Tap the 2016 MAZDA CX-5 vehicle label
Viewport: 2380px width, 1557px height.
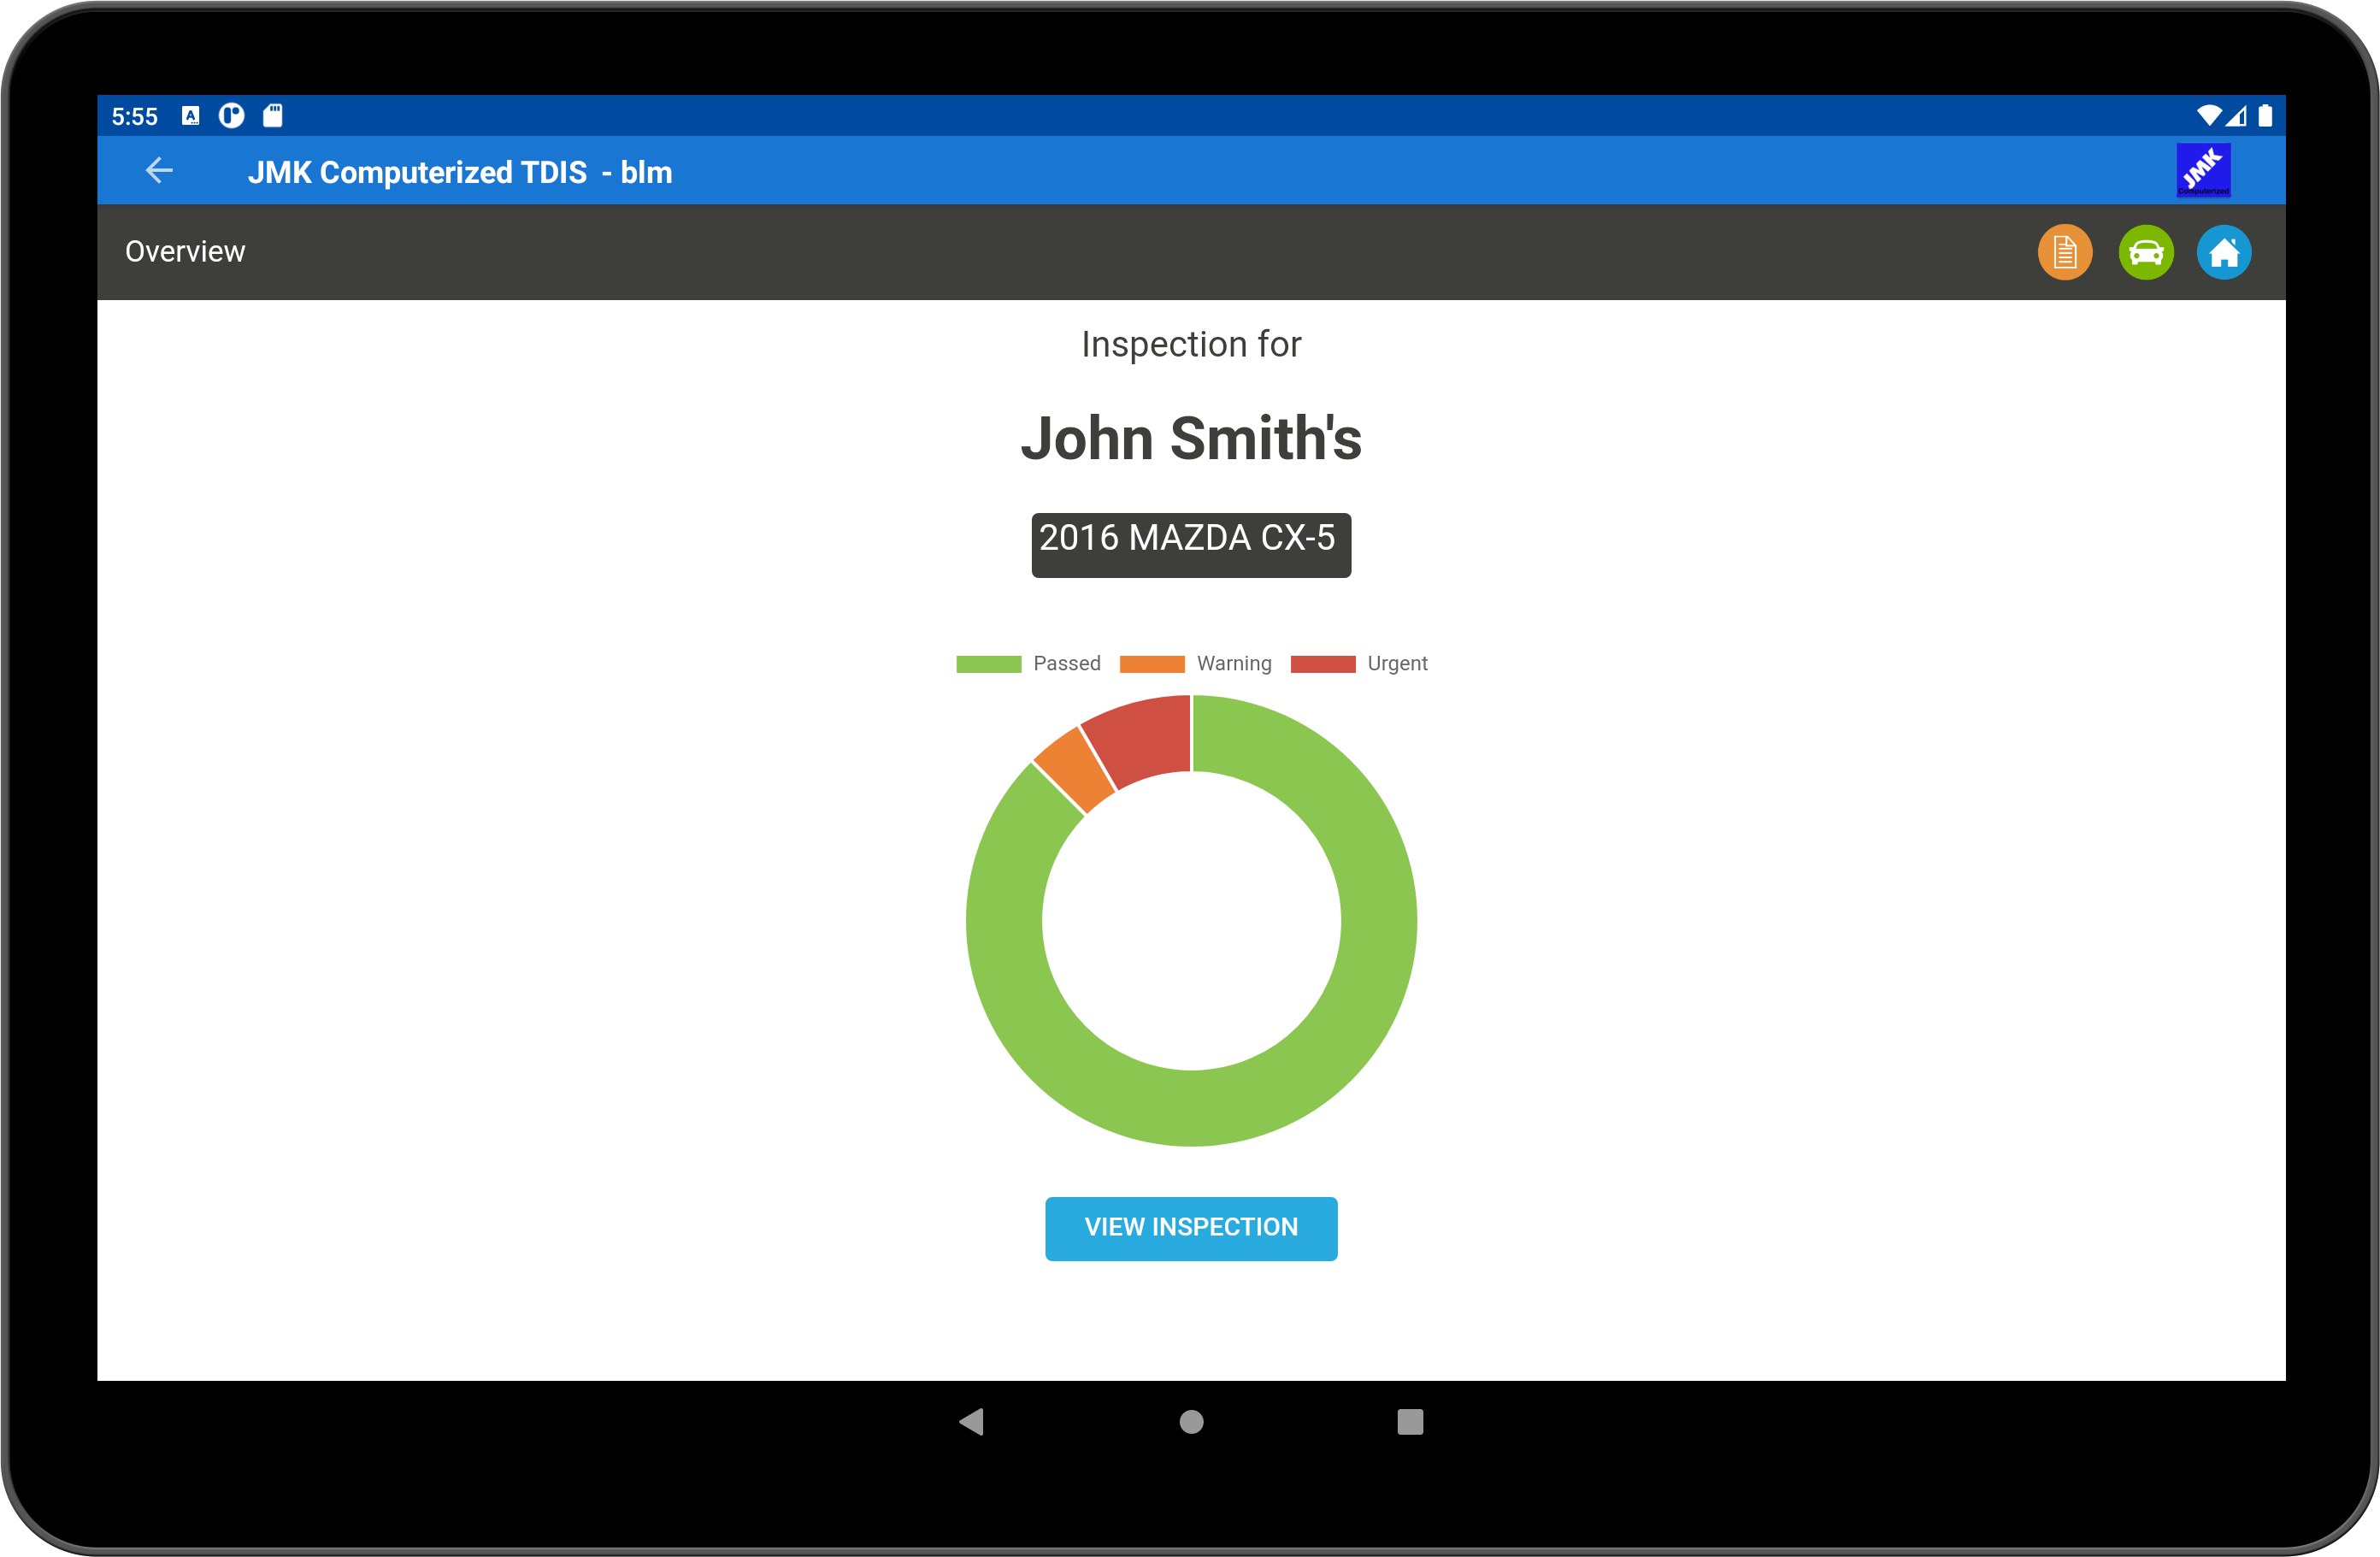point(1190,543)
